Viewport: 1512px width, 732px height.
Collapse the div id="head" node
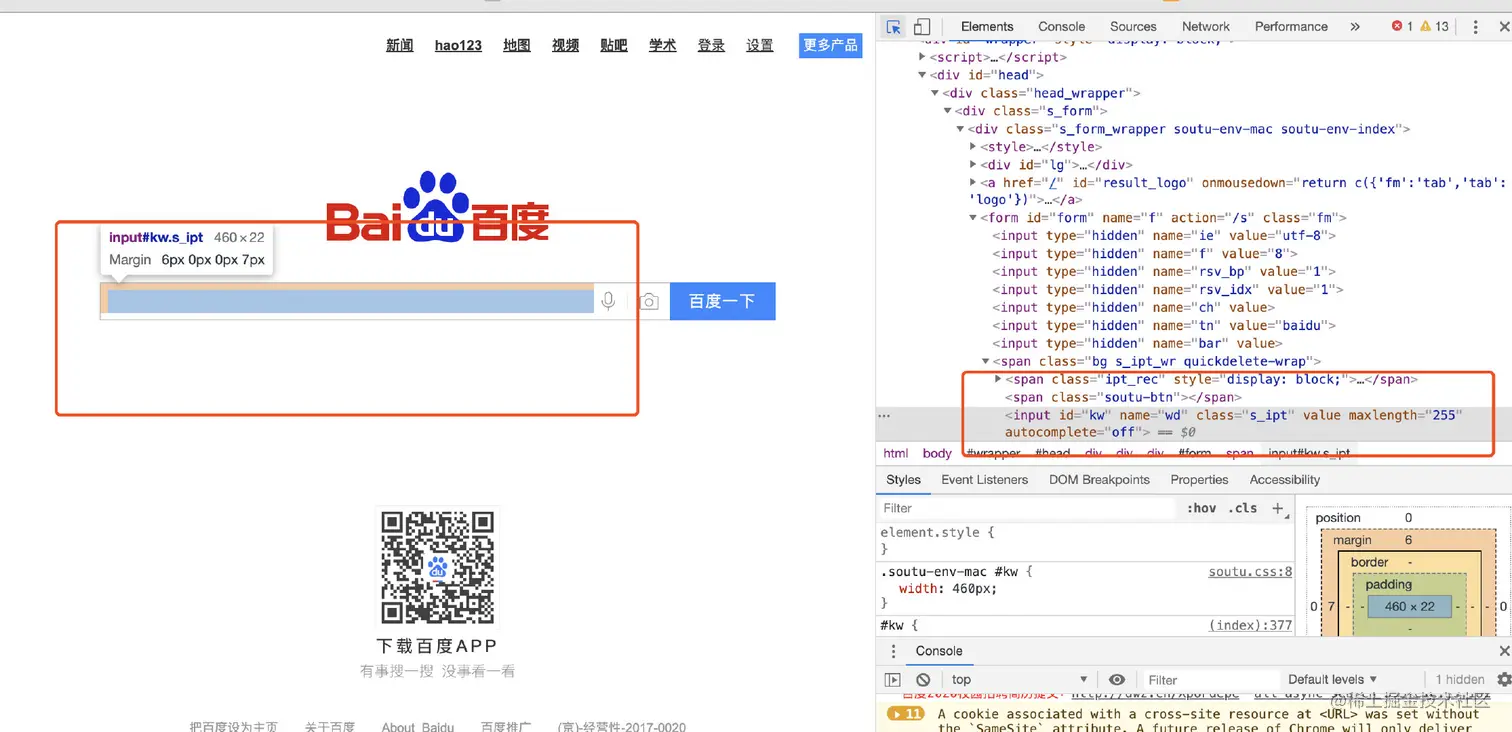[922, 75]
